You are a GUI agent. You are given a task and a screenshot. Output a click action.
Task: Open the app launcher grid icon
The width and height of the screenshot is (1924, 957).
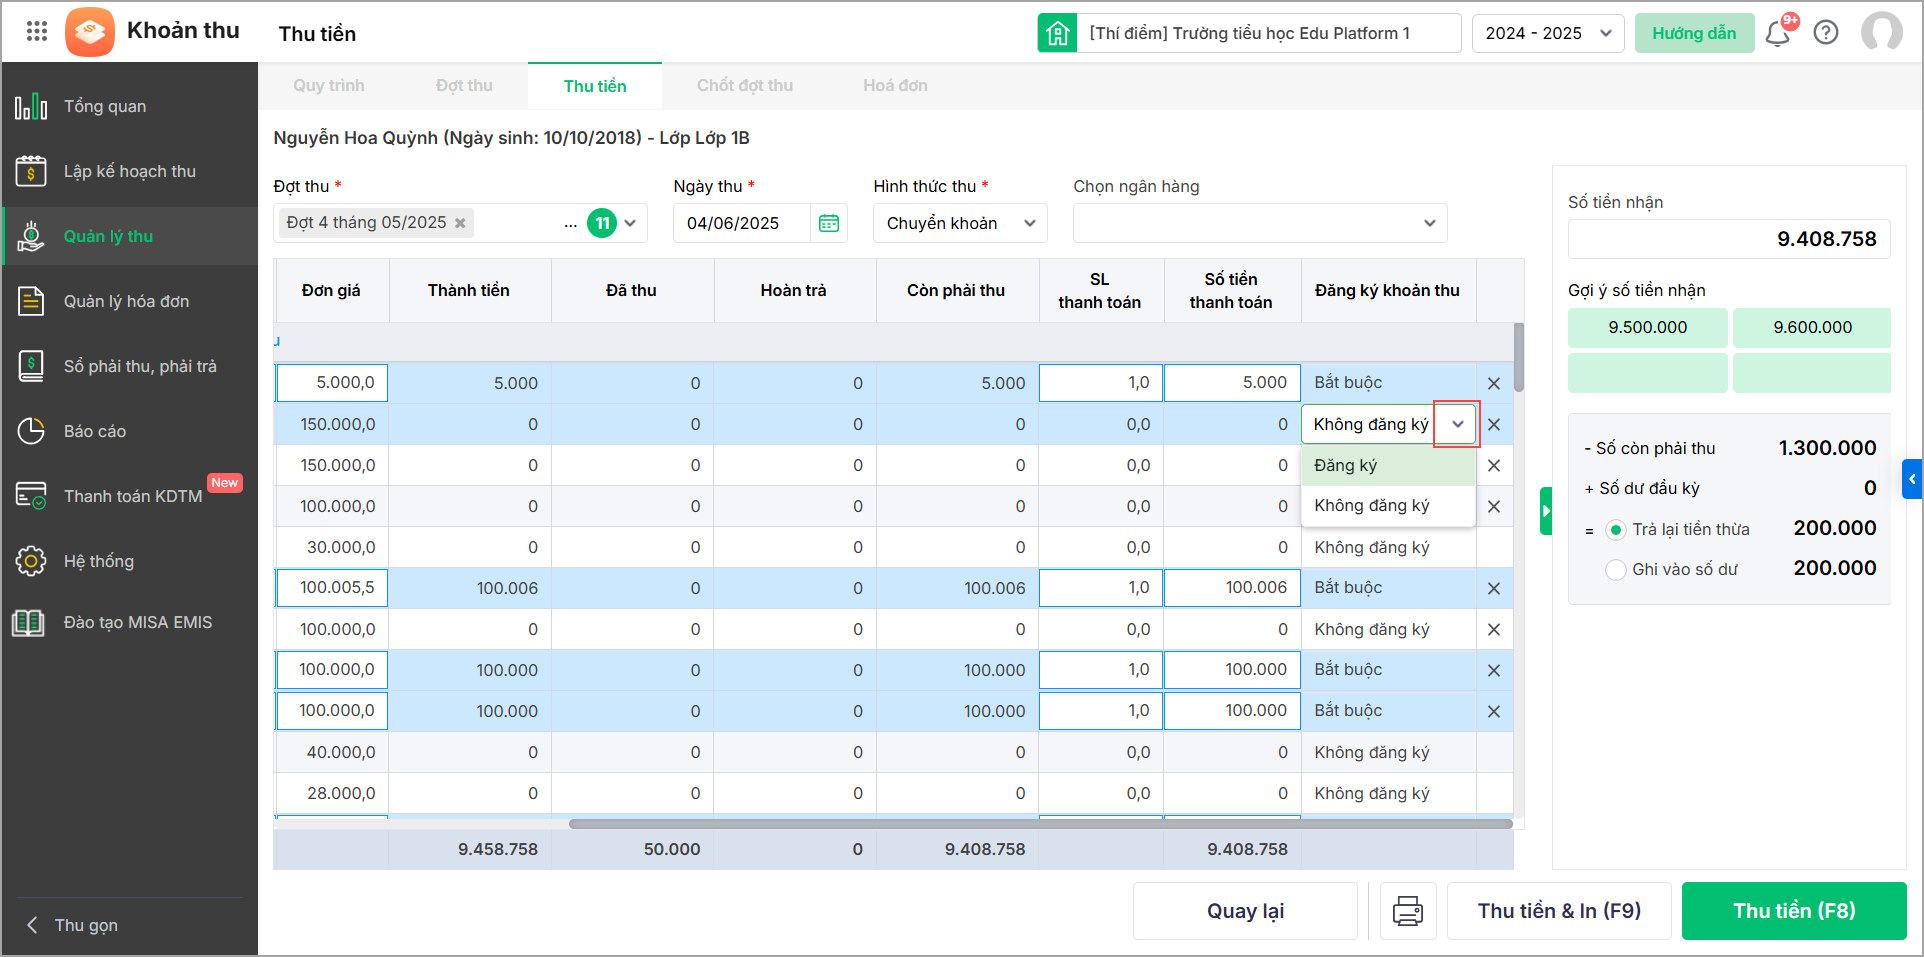pyautogui.click(x=37, y=32)
